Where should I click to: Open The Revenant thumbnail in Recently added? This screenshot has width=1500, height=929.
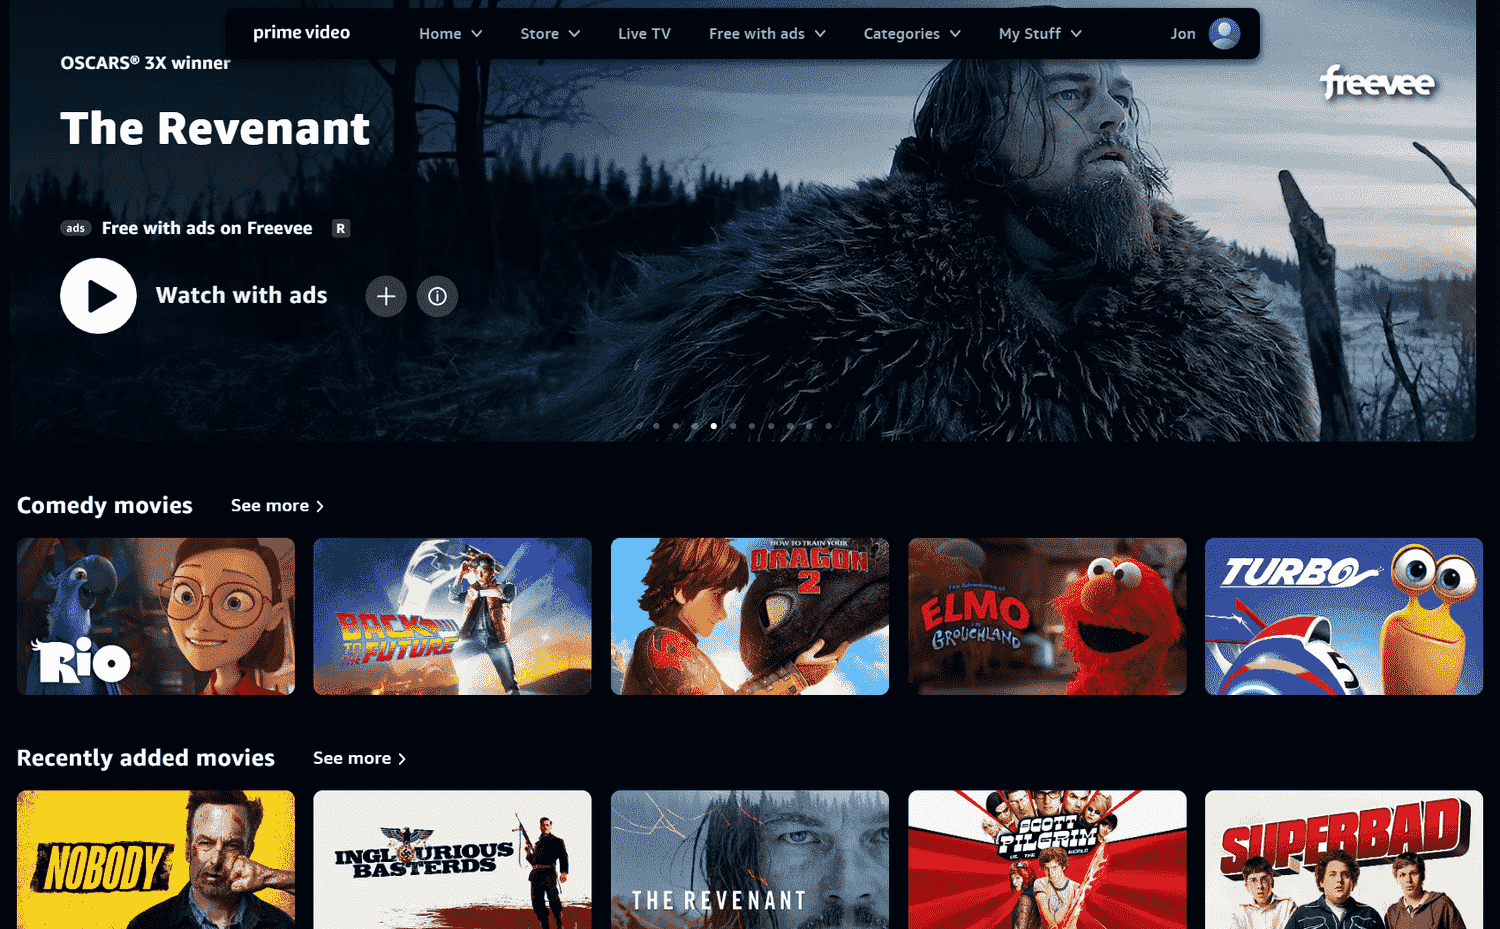click(x=750, y=860)
